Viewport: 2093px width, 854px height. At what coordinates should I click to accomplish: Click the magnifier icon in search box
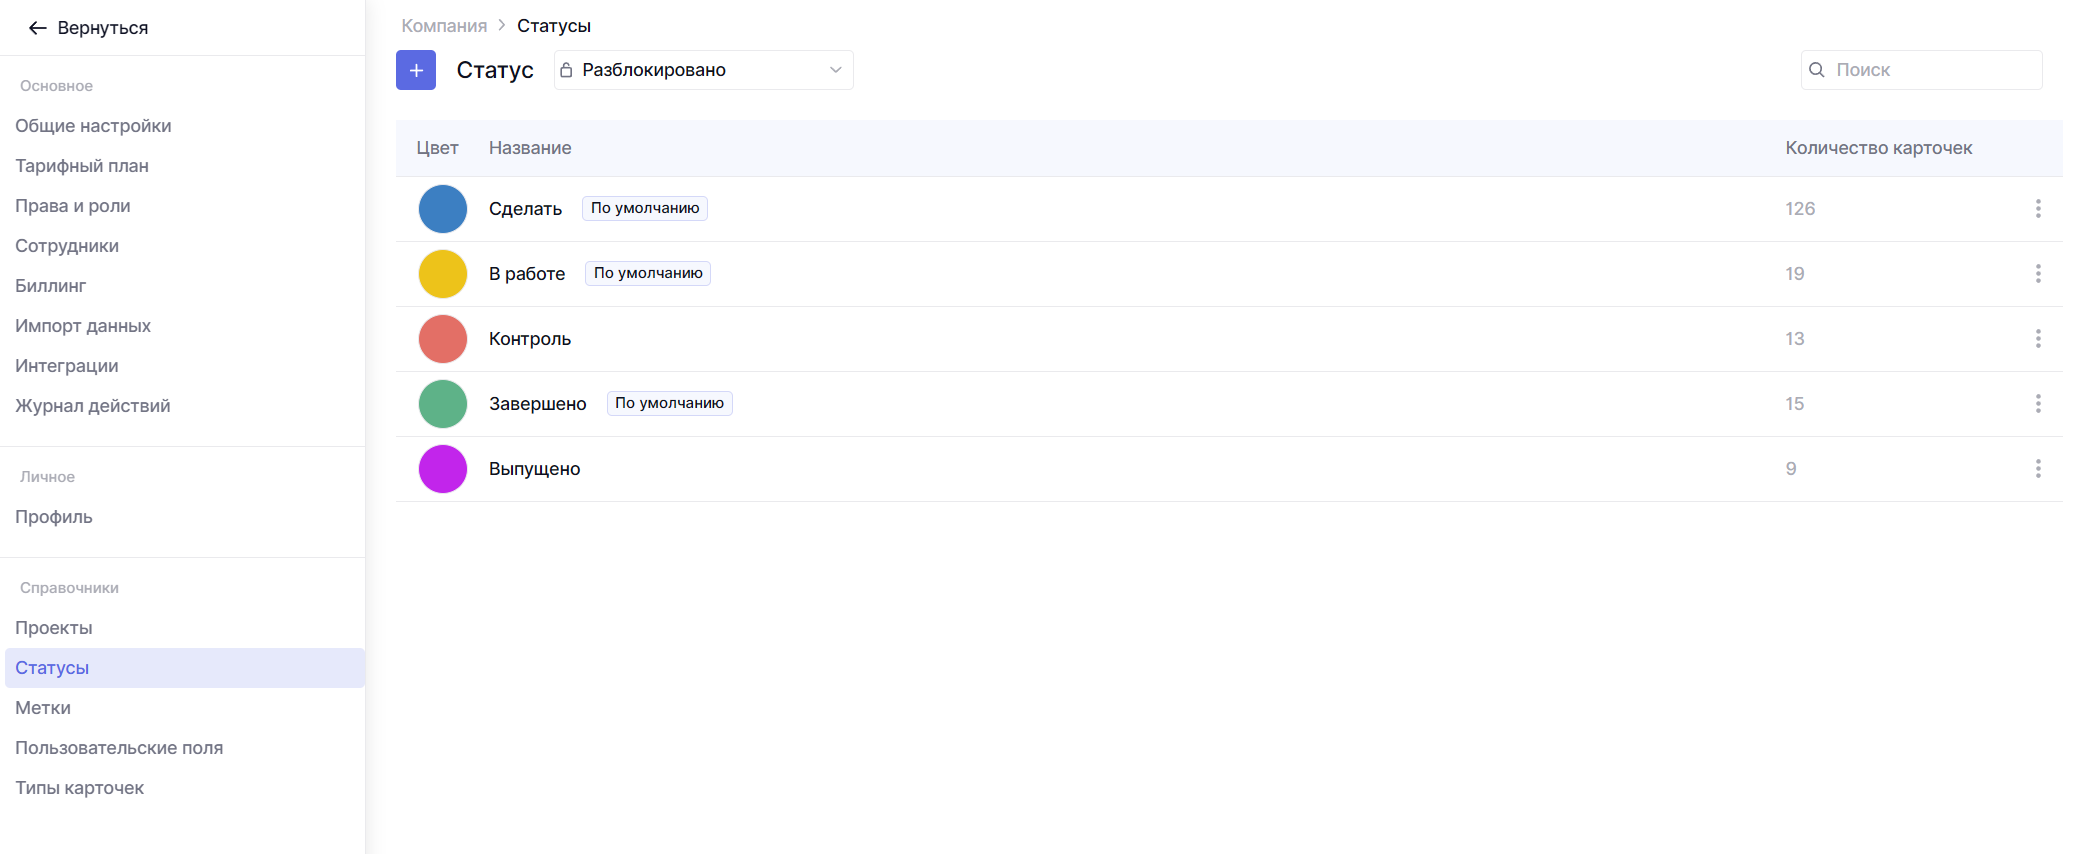click(1817, 70)
